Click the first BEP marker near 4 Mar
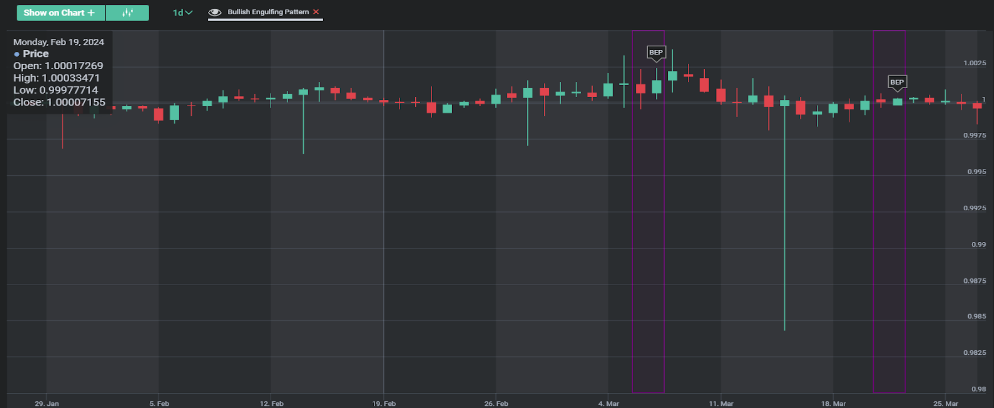The height and width of the screenshot is (408, 994). click(656, 53)
